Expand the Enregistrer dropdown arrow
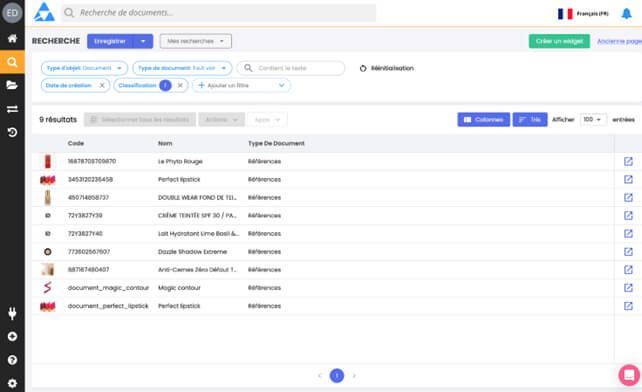The height and width of the screenshot is (392, 642). coord(143,41)
